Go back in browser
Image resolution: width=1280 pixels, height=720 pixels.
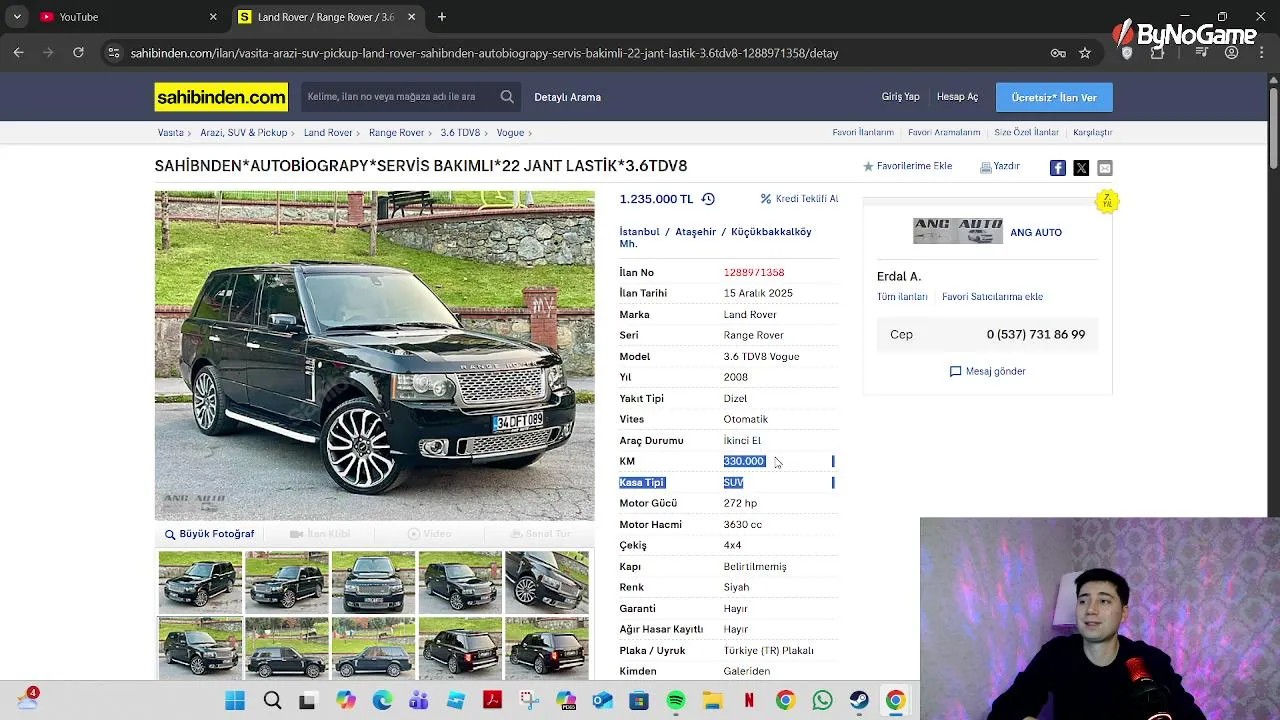point(18,53)
